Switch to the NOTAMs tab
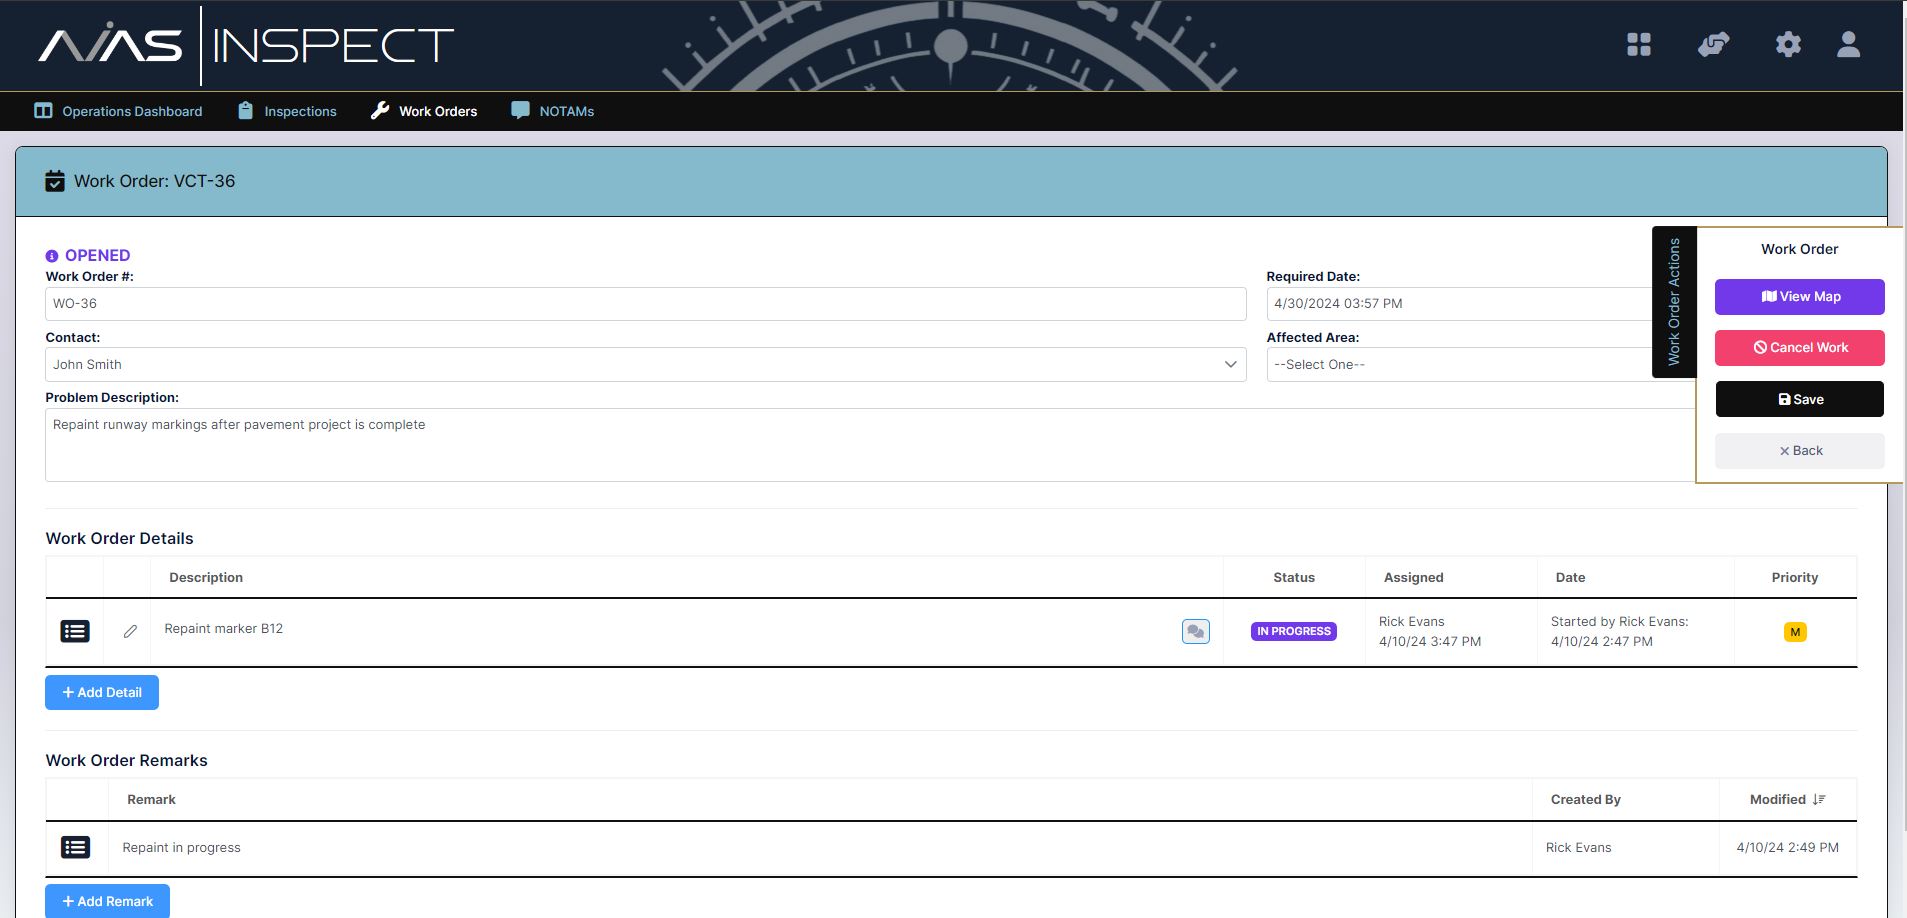Viewport: 1907px width, 918px height. [x=553, y=111]
